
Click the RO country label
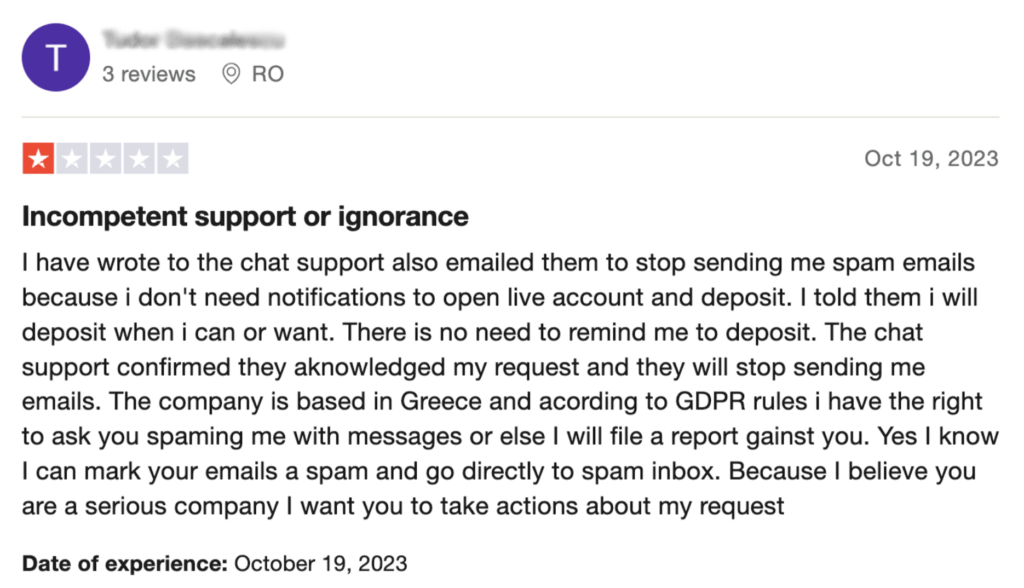(x=268, y=74)
